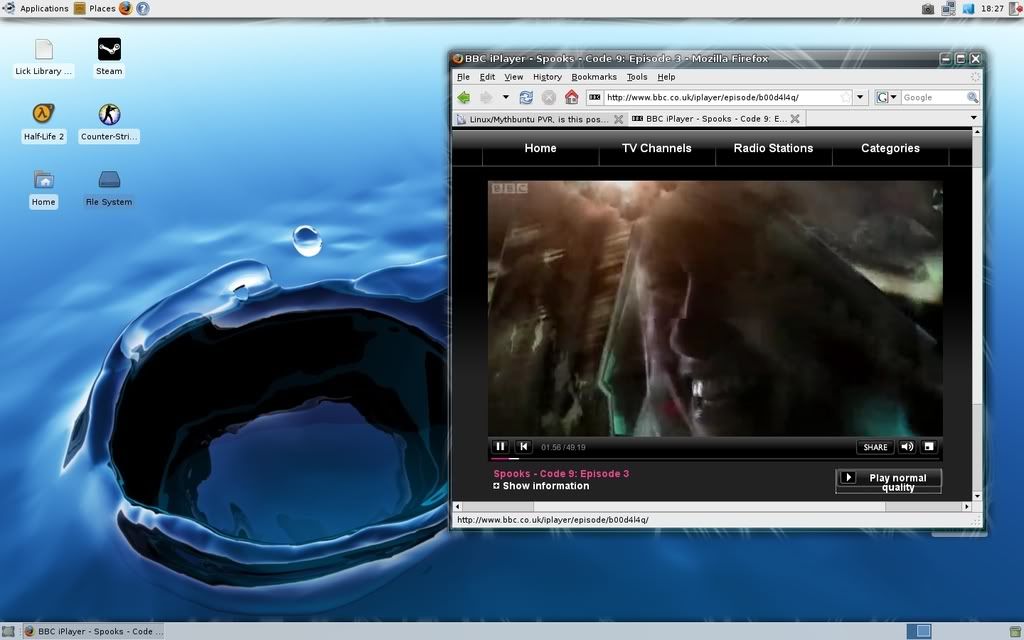Click the trash icon in bottom panel

click(1015, 632)
